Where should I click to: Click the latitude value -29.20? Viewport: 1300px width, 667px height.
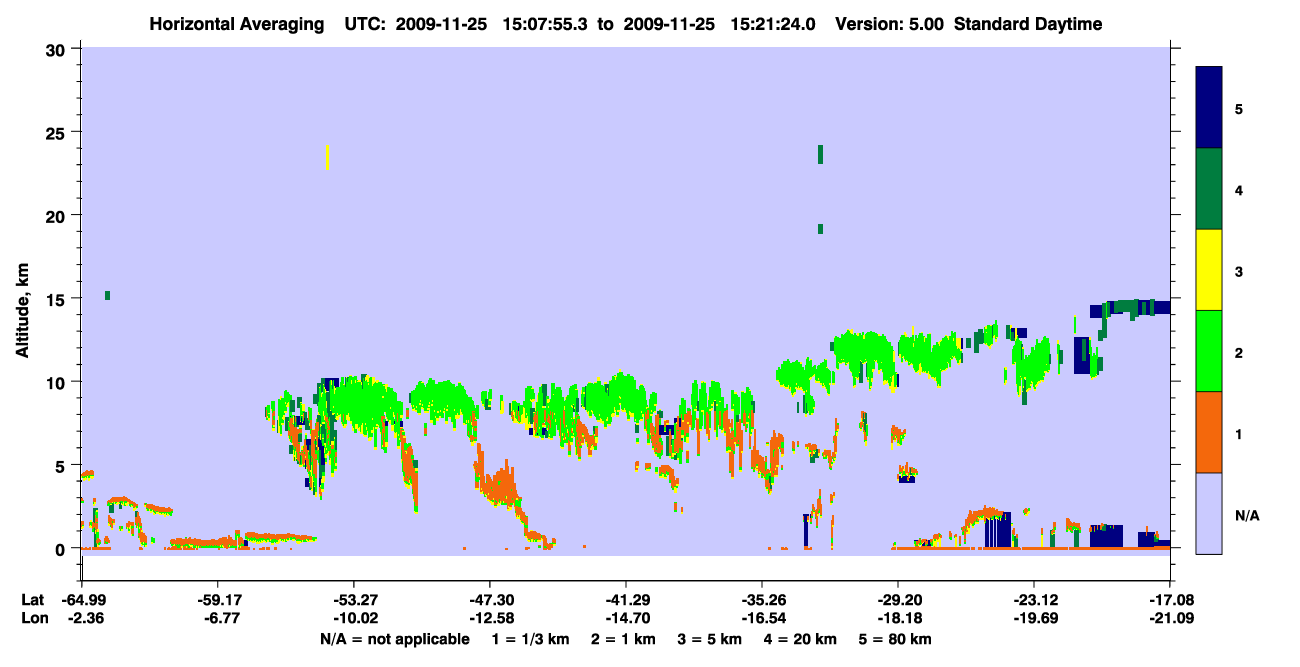tap(898, 600)
